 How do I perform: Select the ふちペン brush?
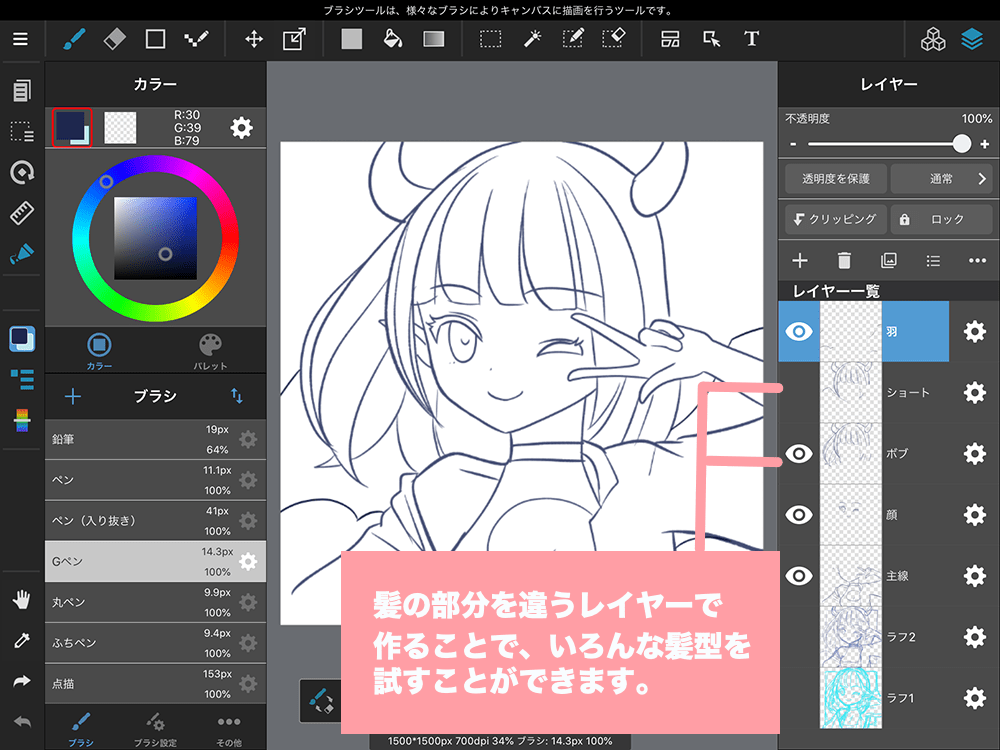coord(155,643)
